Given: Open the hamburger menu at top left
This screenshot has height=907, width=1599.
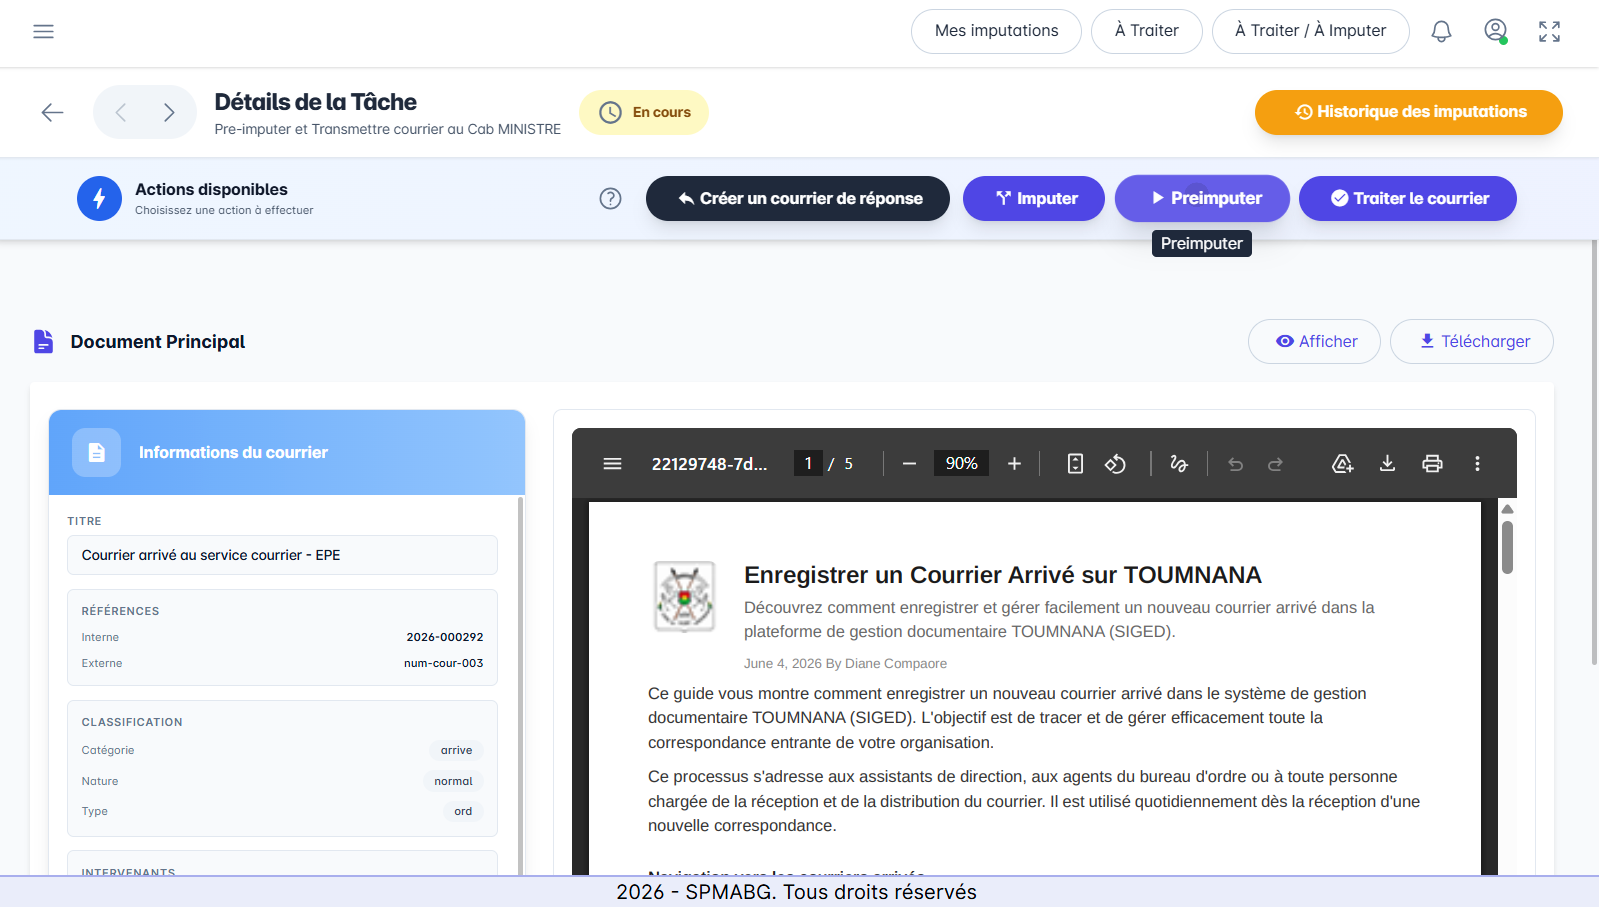Looking at the screenshot, I should point(43,31).
